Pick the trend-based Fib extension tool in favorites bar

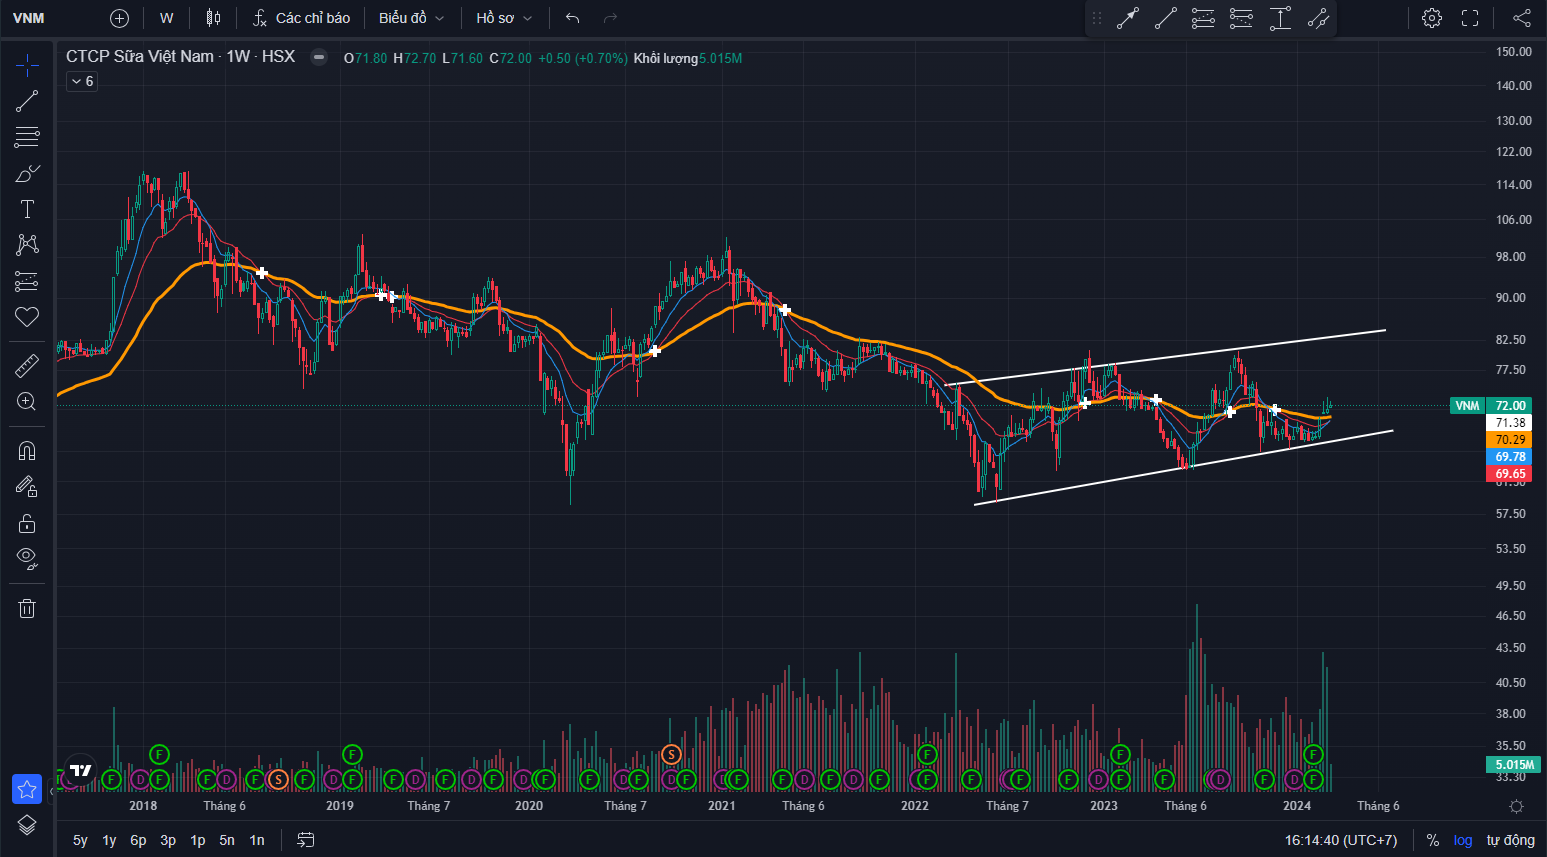[x=1242, y=18]
